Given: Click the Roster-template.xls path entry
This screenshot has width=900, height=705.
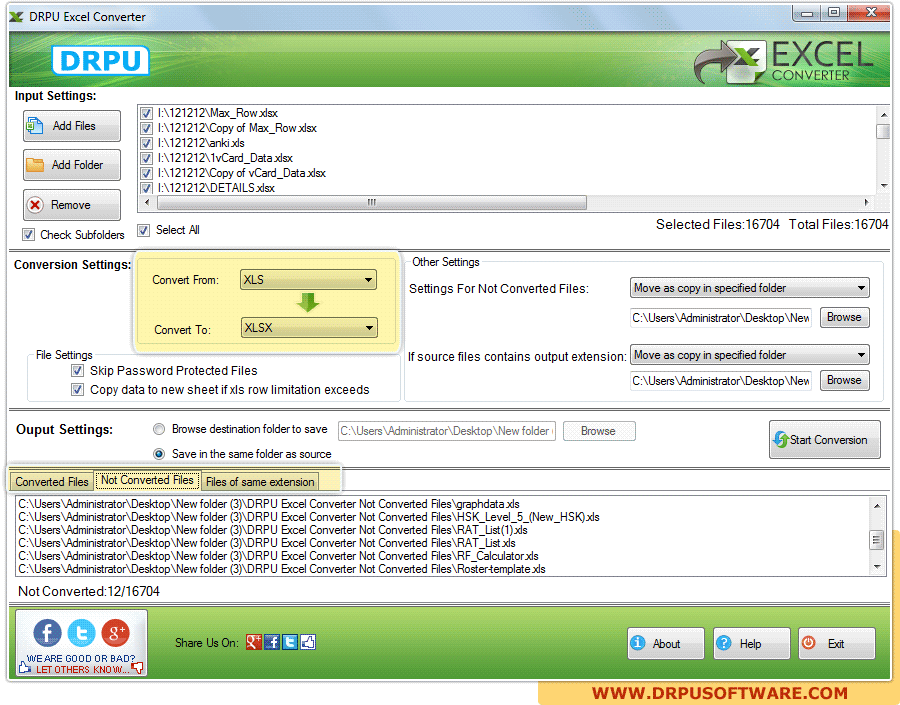Looking at the screenshot, I should click(x=281, y=569).
